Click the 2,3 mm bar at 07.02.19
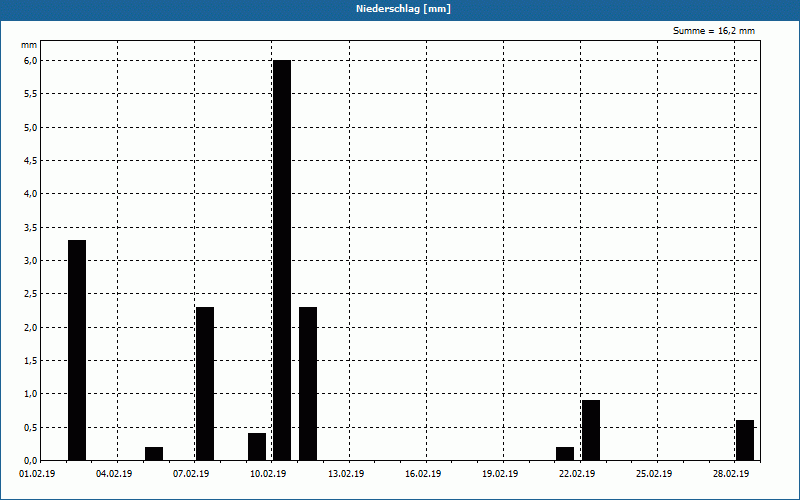 pyautogui.click(x=205, y=384)
